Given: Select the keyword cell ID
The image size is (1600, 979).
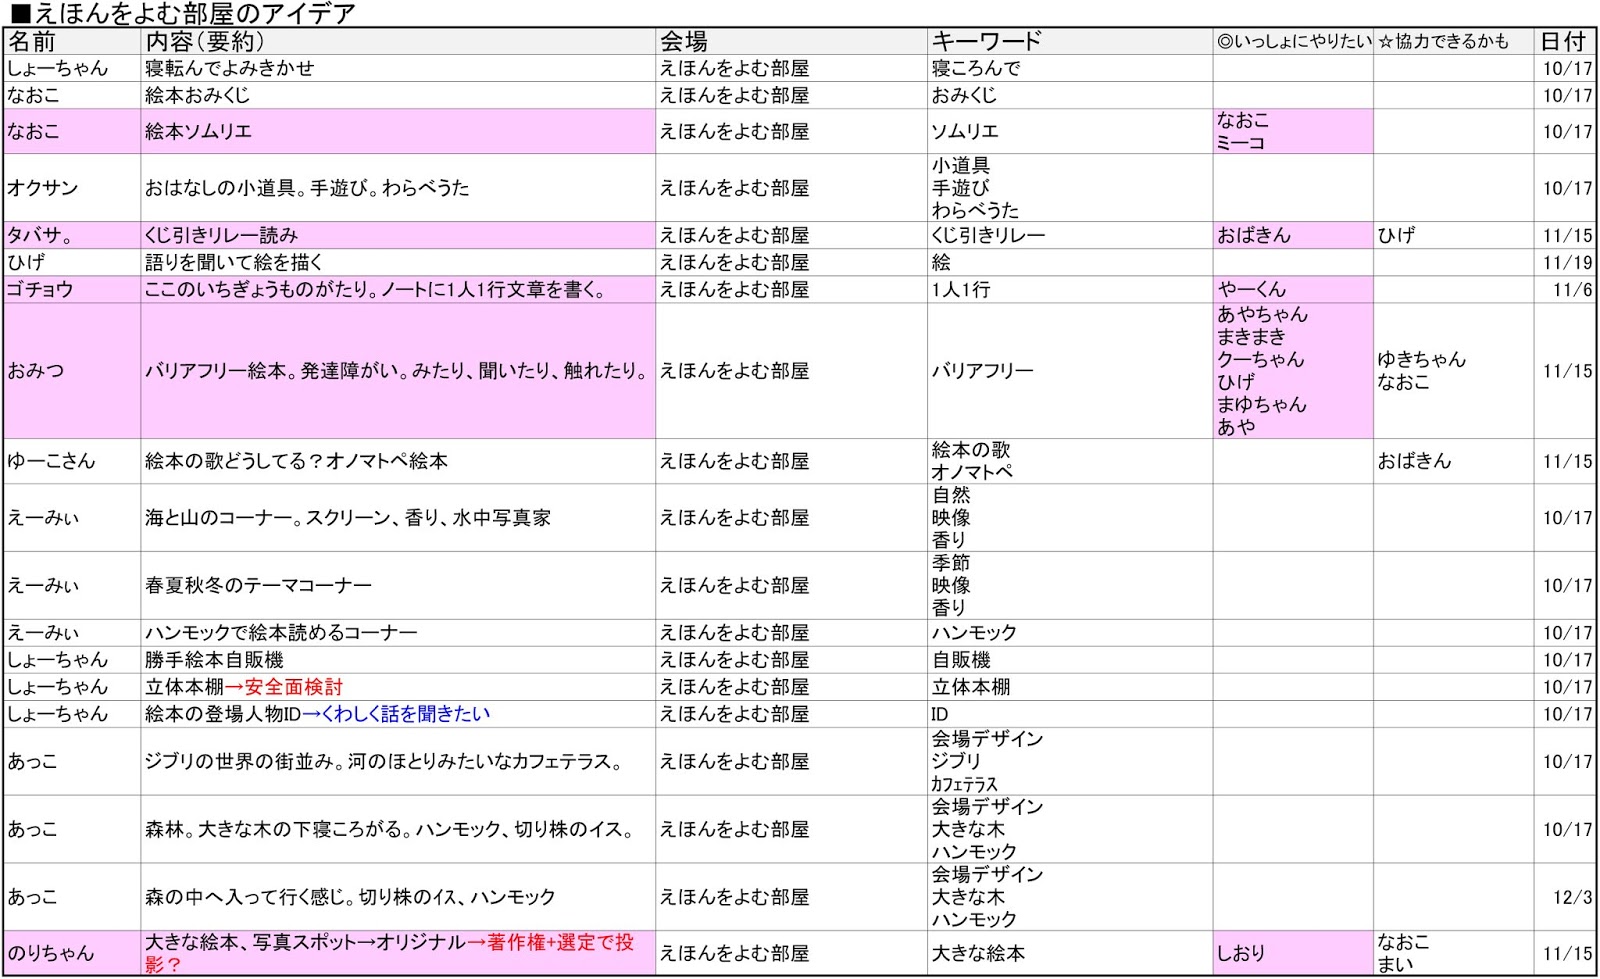Looking at the screenshot, I should (1070, 714).
